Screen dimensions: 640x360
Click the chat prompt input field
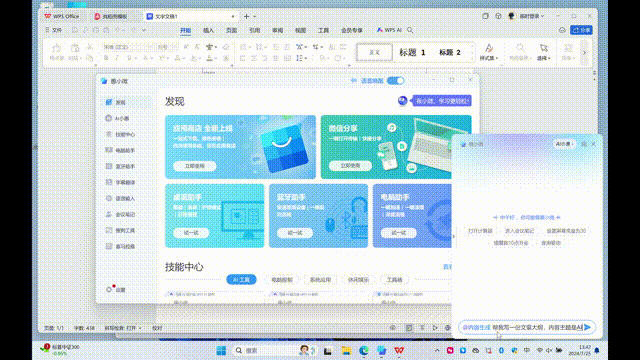pyautogui.click(x=527, y=327)
